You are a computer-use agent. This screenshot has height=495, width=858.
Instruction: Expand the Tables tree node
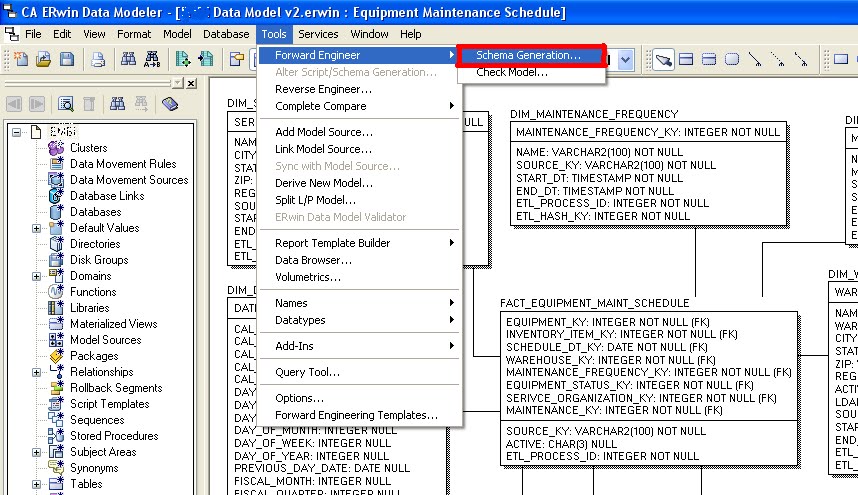tap(37, 484)
